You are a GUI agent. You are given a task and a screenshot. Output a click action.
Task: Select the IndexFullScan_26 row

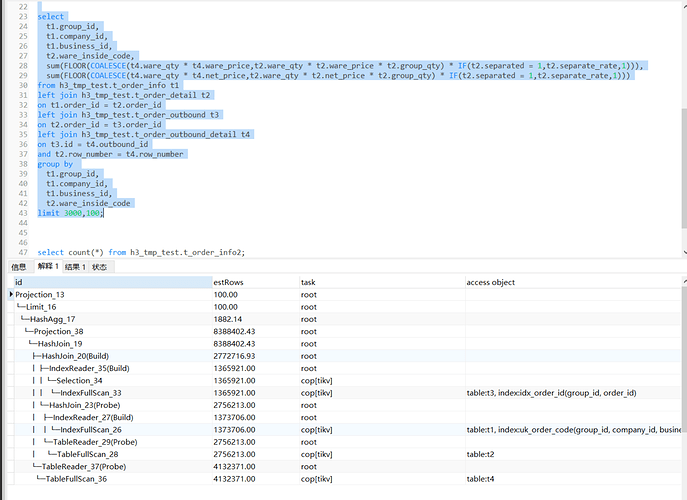tap(345, 429)
